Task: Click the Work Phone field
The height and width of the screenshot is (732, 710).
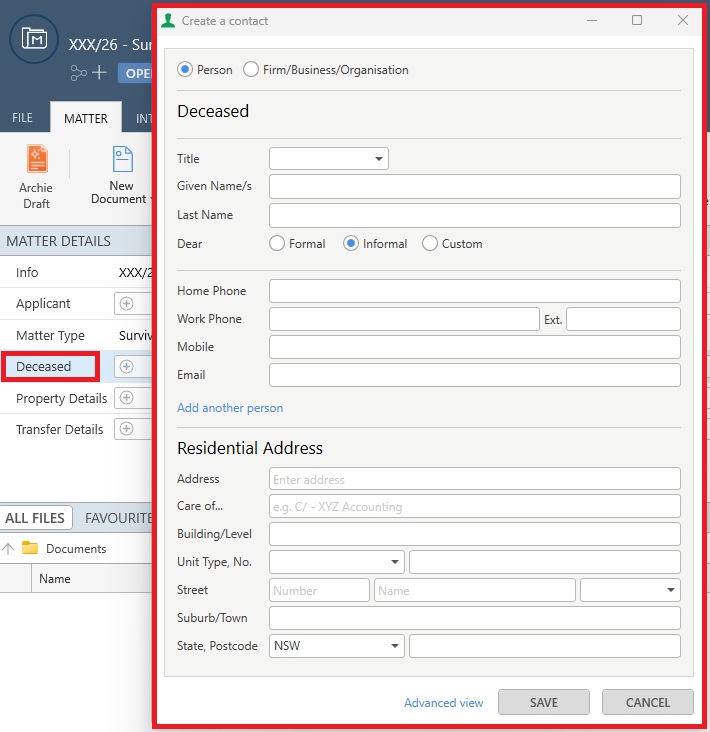Action: (x=404, y=319)
